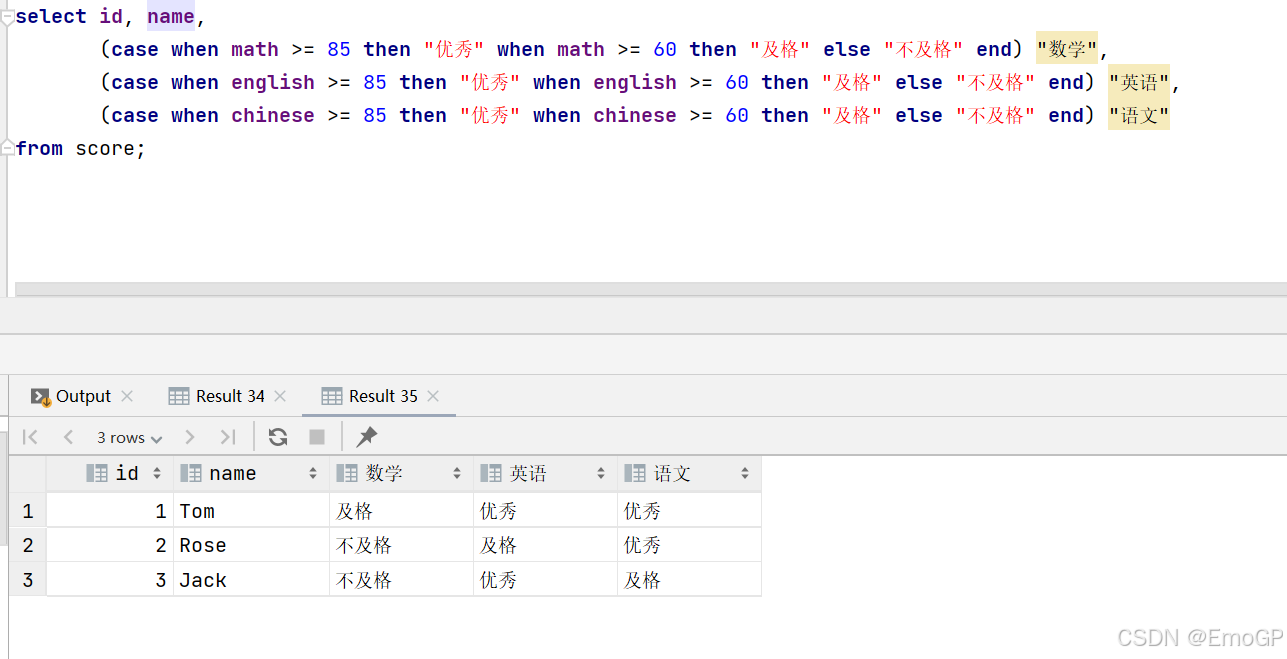Sort by the name column arrows
1287x659 pixels.
click(x=313, y=473)
